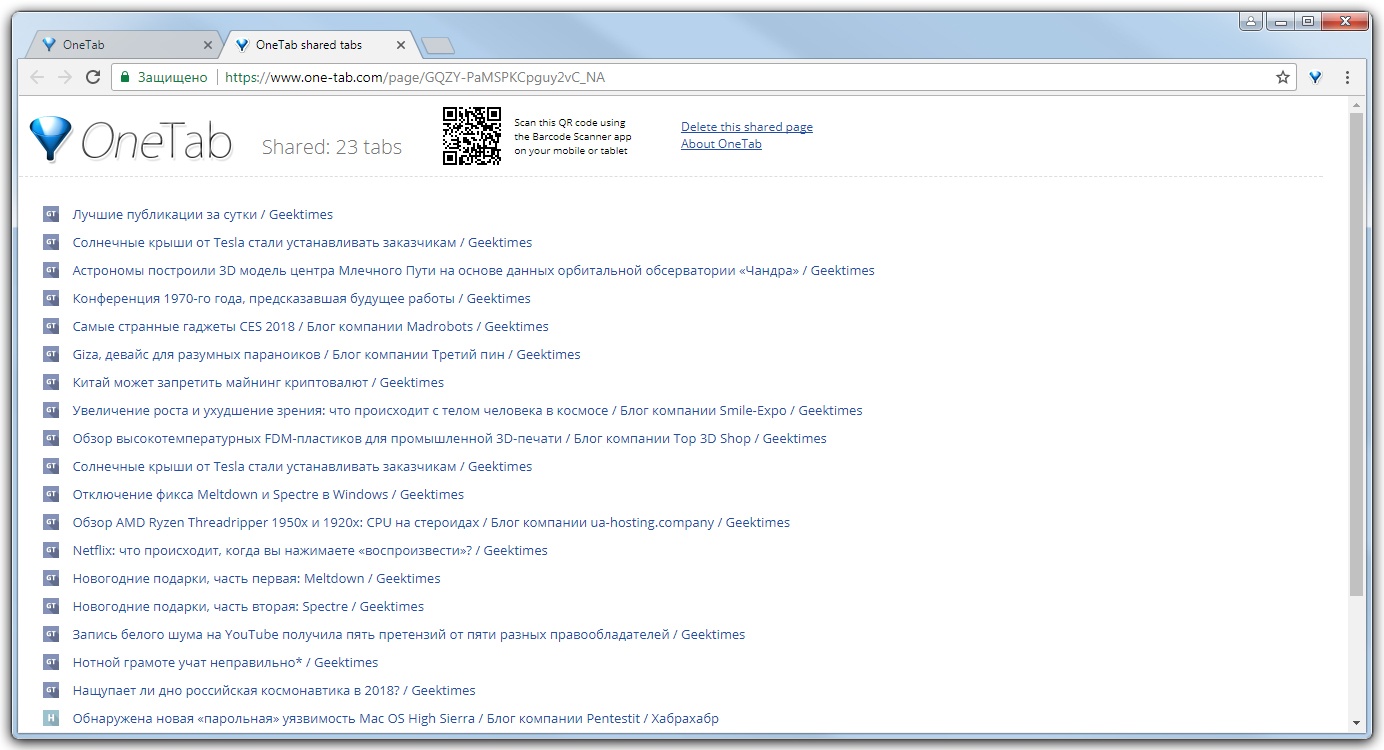Open 'Лучшие публикации за сутки / Geektimes'
This screenshot has height=750, width=1384.
(x=203, y=214)
